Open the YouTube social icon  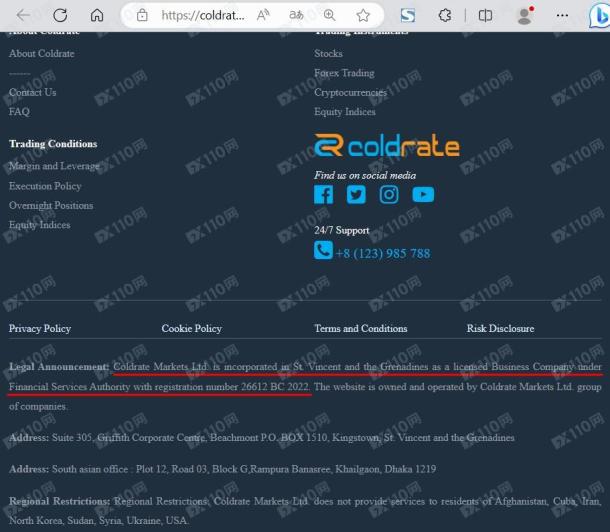(423, 194)
